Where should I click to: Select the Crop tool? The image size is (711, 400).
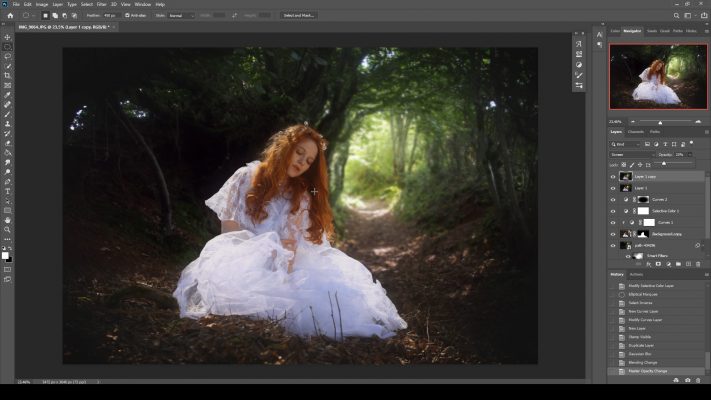pos(7,75)
